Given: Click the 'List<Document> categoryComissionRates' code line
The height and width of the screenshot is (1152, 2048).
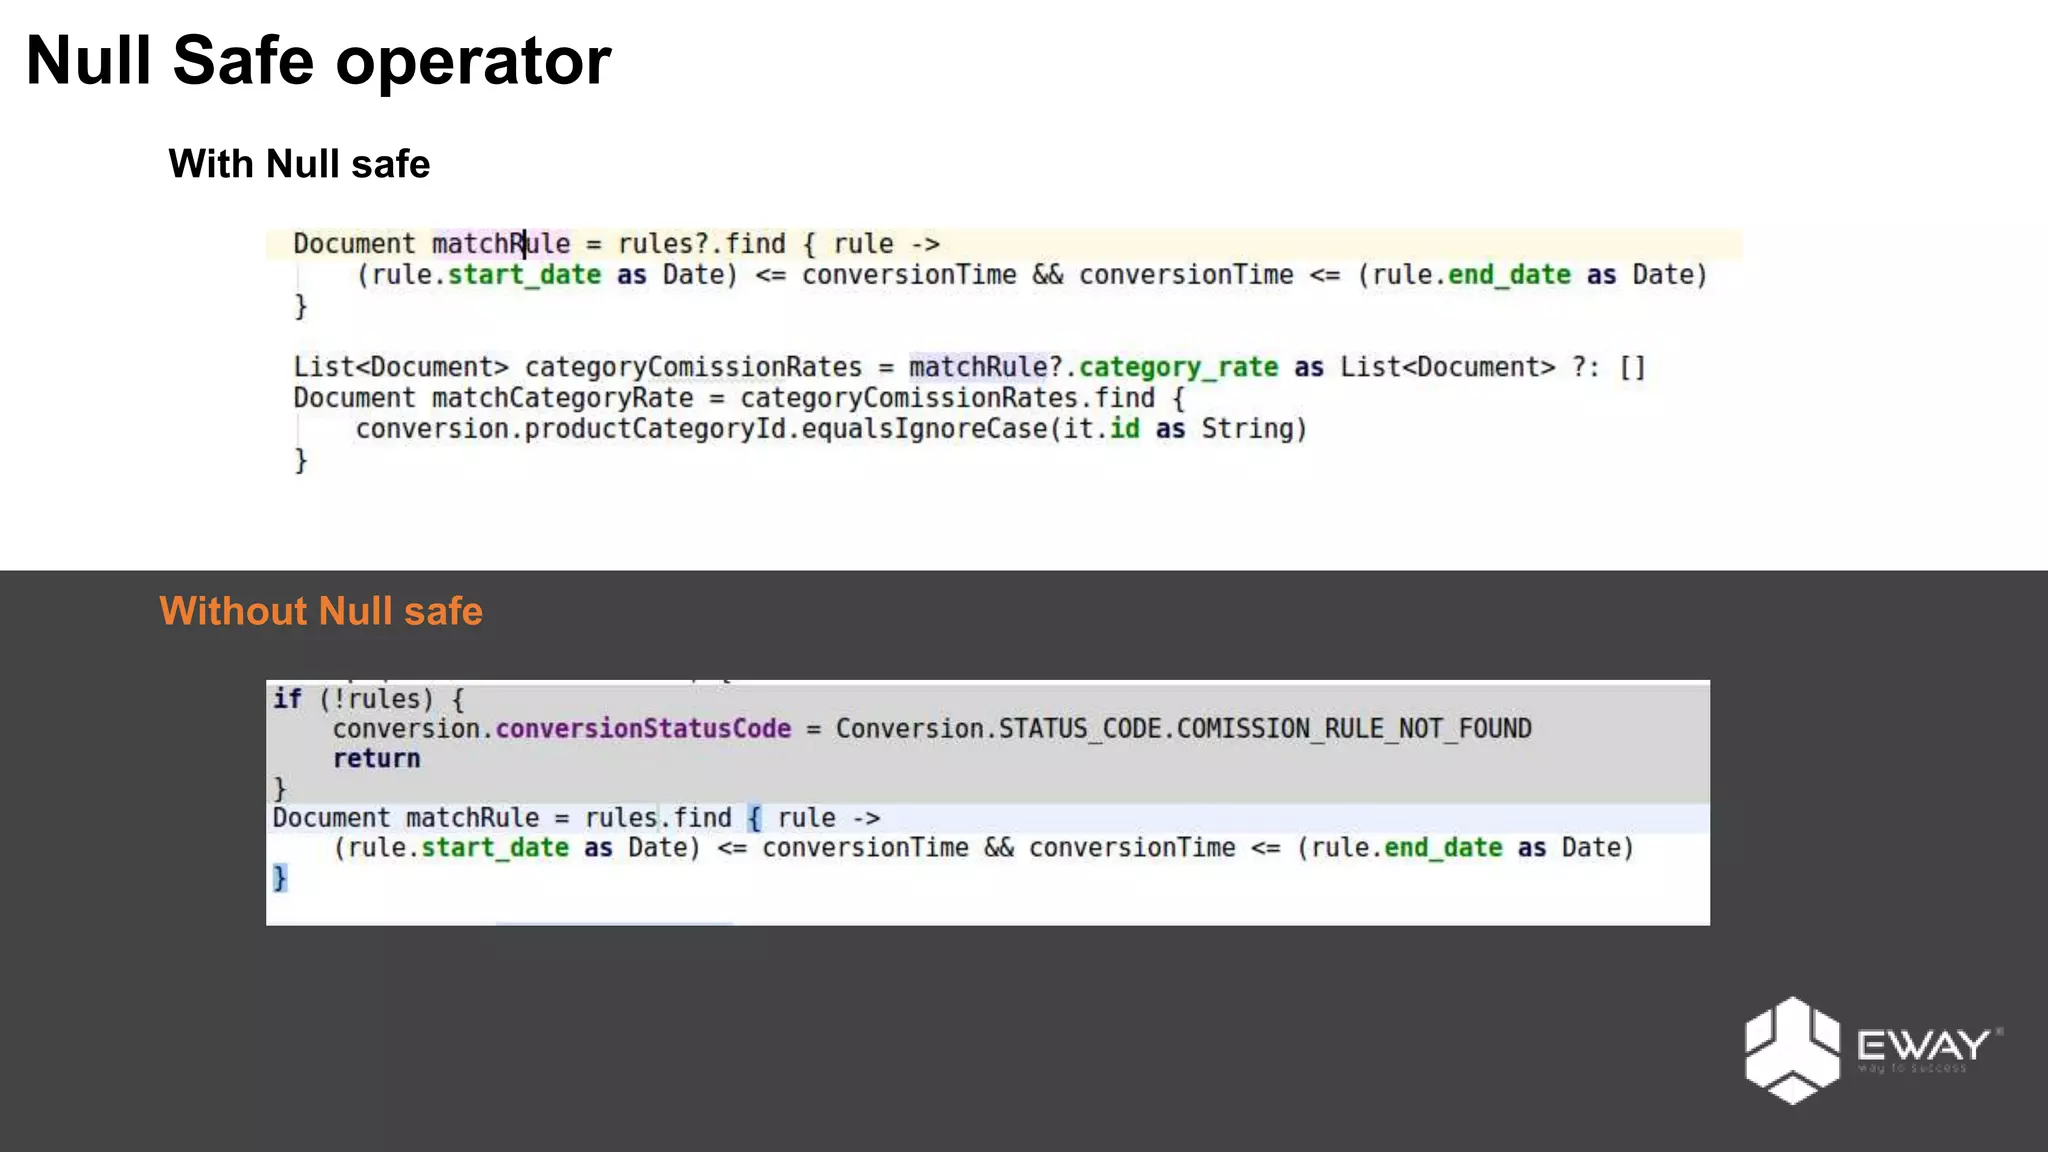Looking at the screenshot, I should [x=969, y=367].
